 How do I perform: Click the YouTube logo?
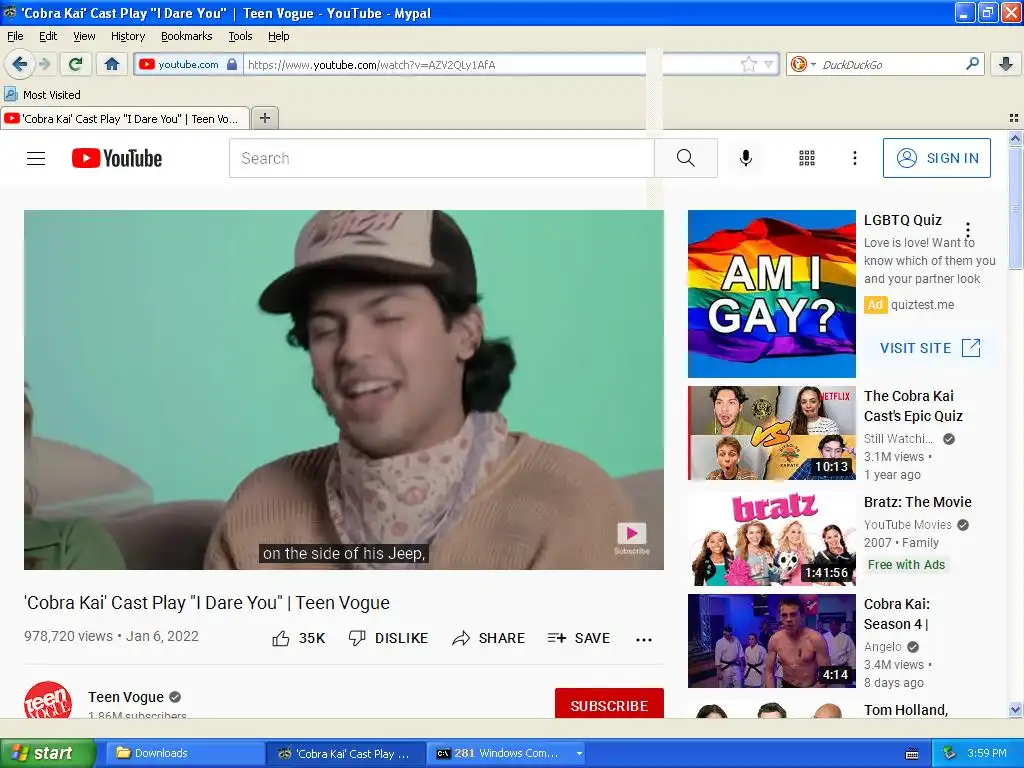(x=117, y=158)
